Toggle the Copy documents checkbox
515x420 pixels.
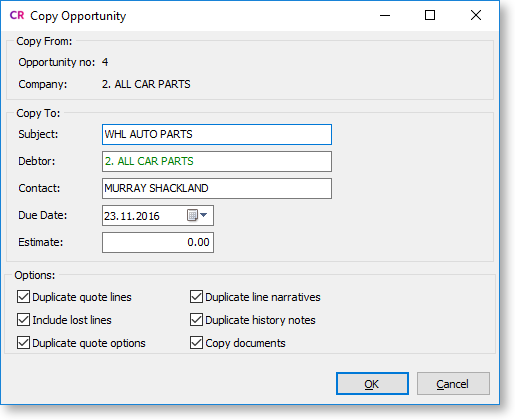coord(196,343)
